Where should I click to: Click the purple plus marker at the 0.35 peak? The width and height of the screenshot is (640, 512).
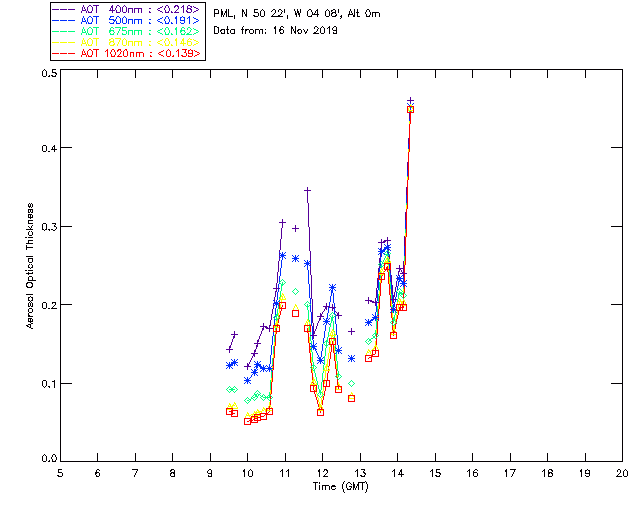307,190
